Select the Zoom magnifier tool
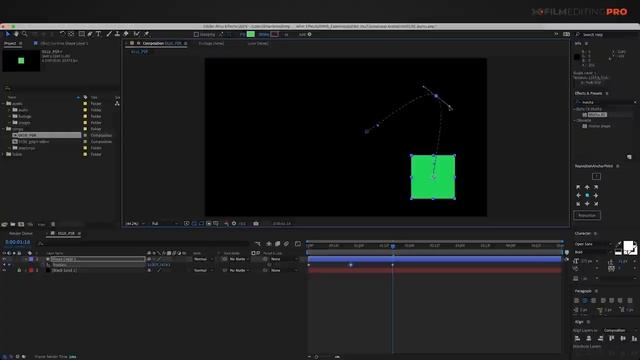This screenshot has height=360, width=640. 24,34
